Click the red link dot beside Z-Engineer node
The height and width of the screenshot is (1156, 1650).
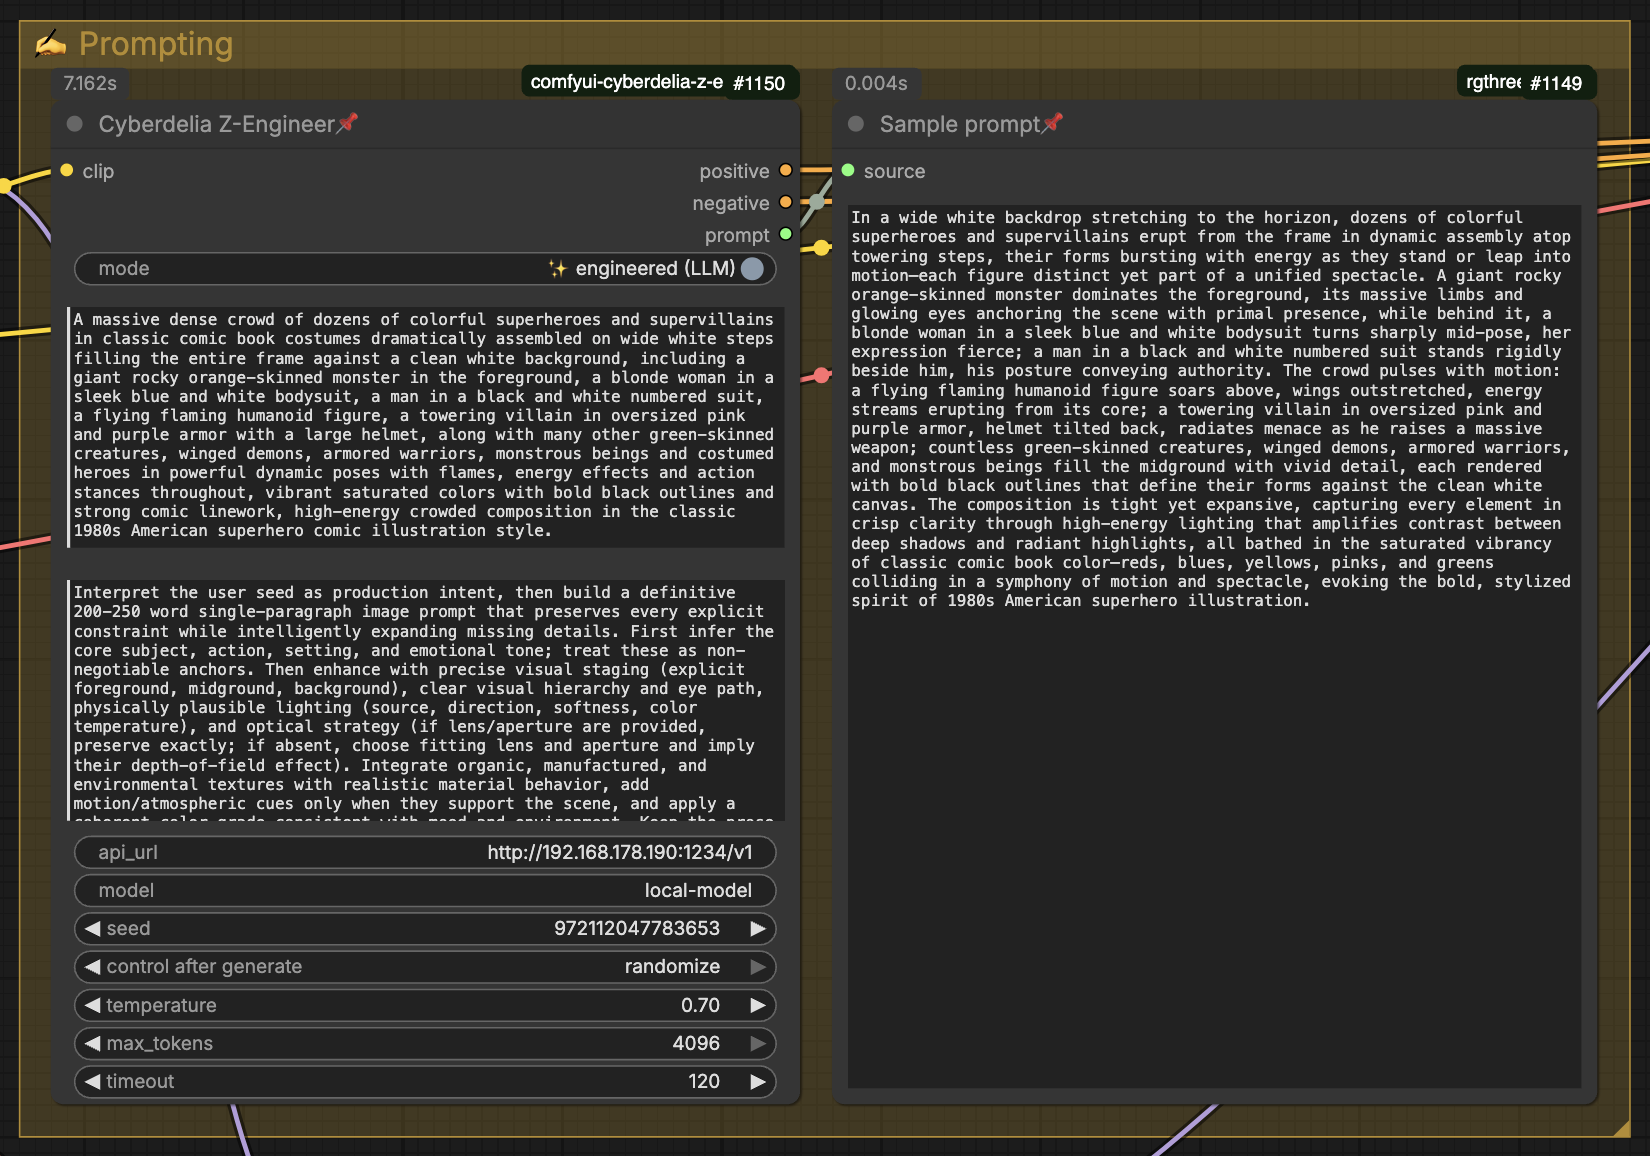(822, 375)
